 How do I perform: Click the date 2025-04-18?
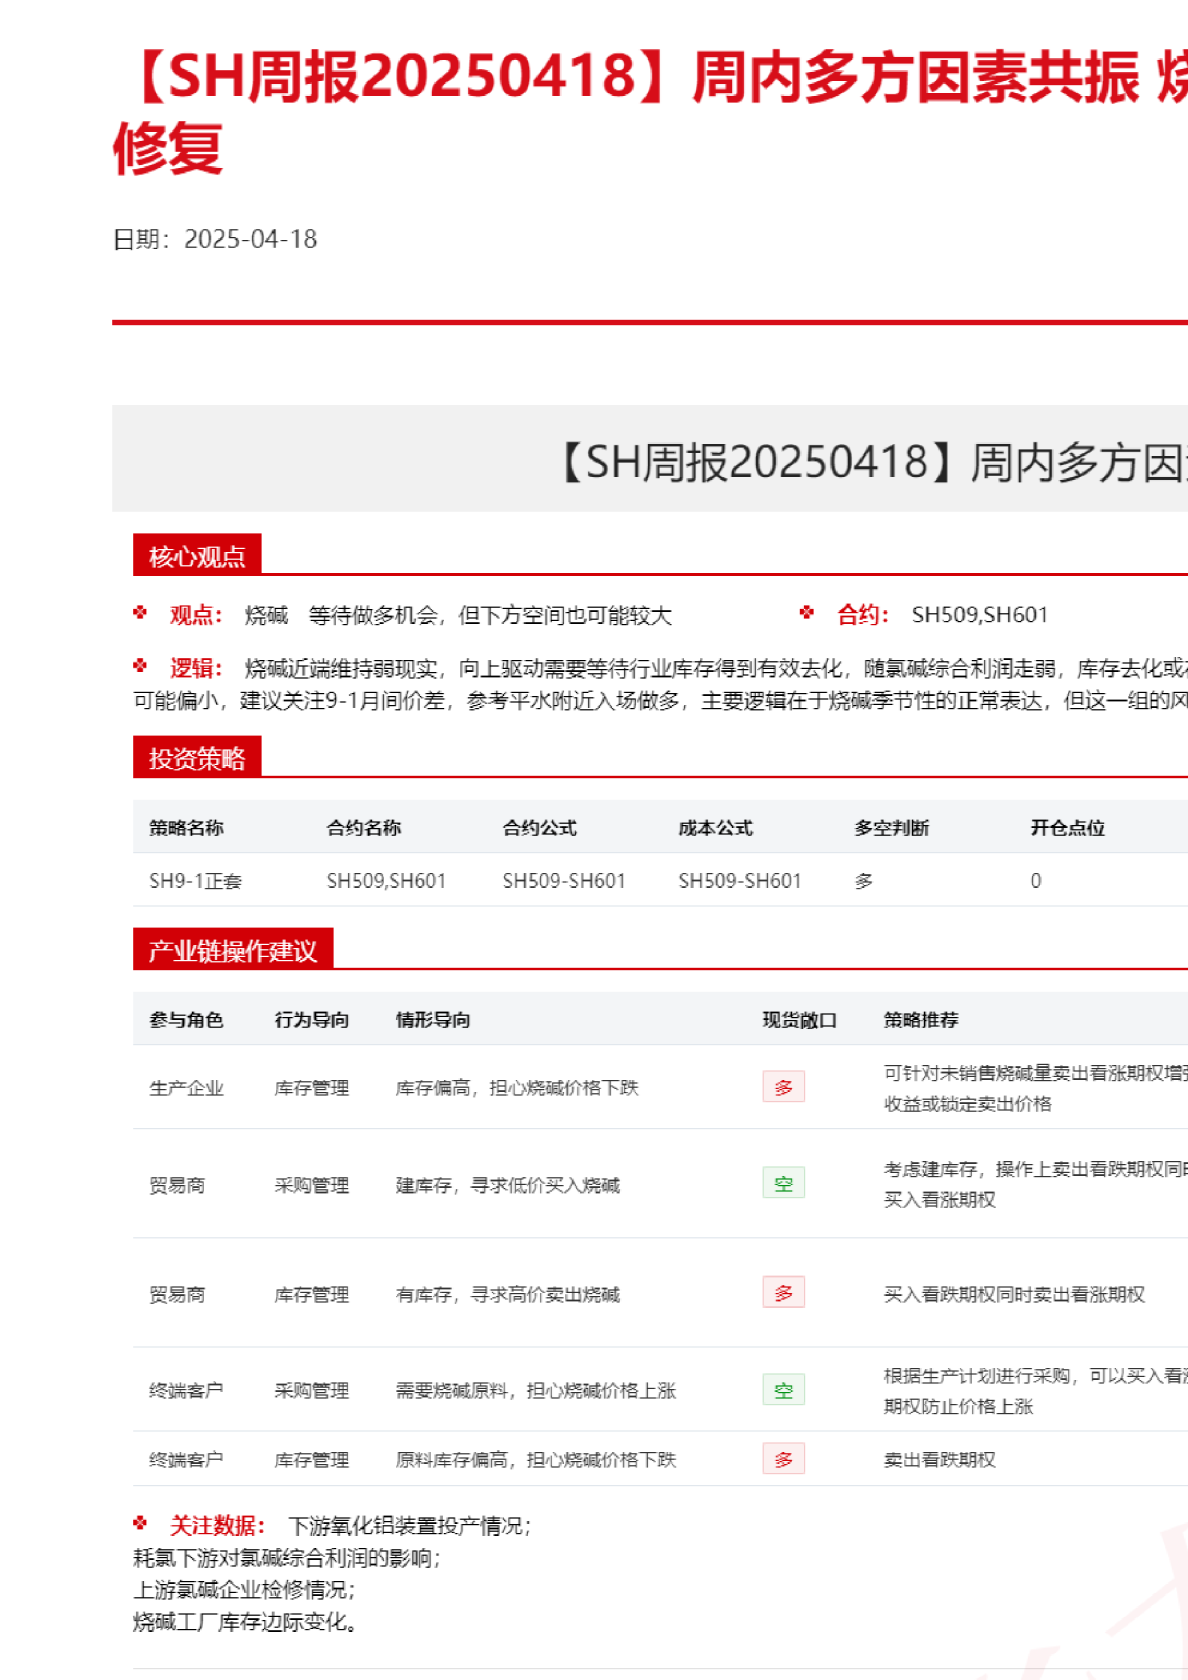(x=250, y=239)
